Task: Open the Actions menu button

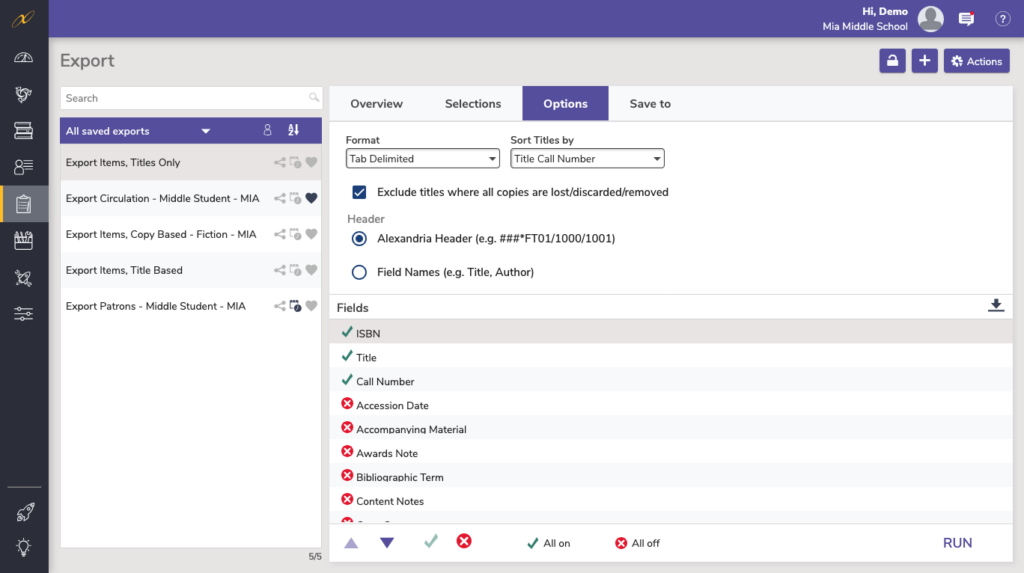Action: (976, 61)
